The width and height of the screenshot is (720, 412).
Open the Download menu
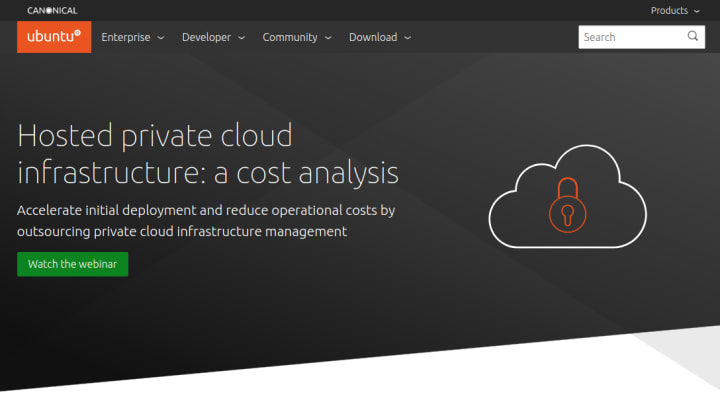[x=380, y=37]
